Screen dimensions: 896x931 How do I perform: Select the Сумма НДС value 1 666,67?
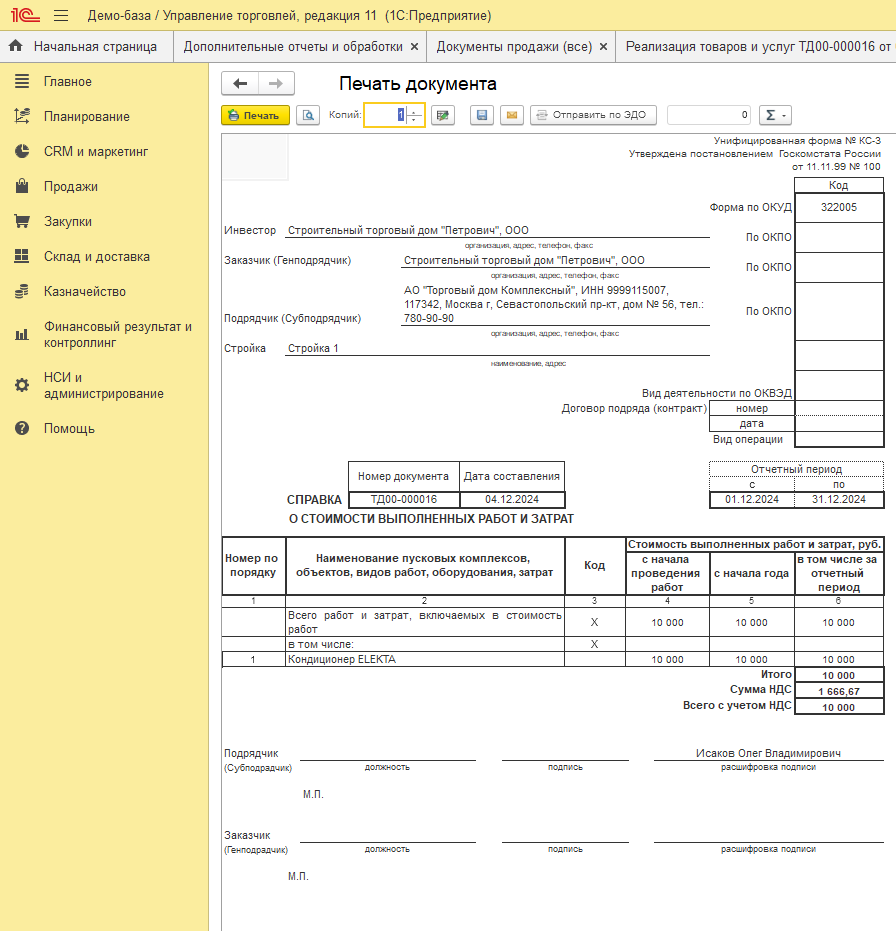click(x=838, y=691)
